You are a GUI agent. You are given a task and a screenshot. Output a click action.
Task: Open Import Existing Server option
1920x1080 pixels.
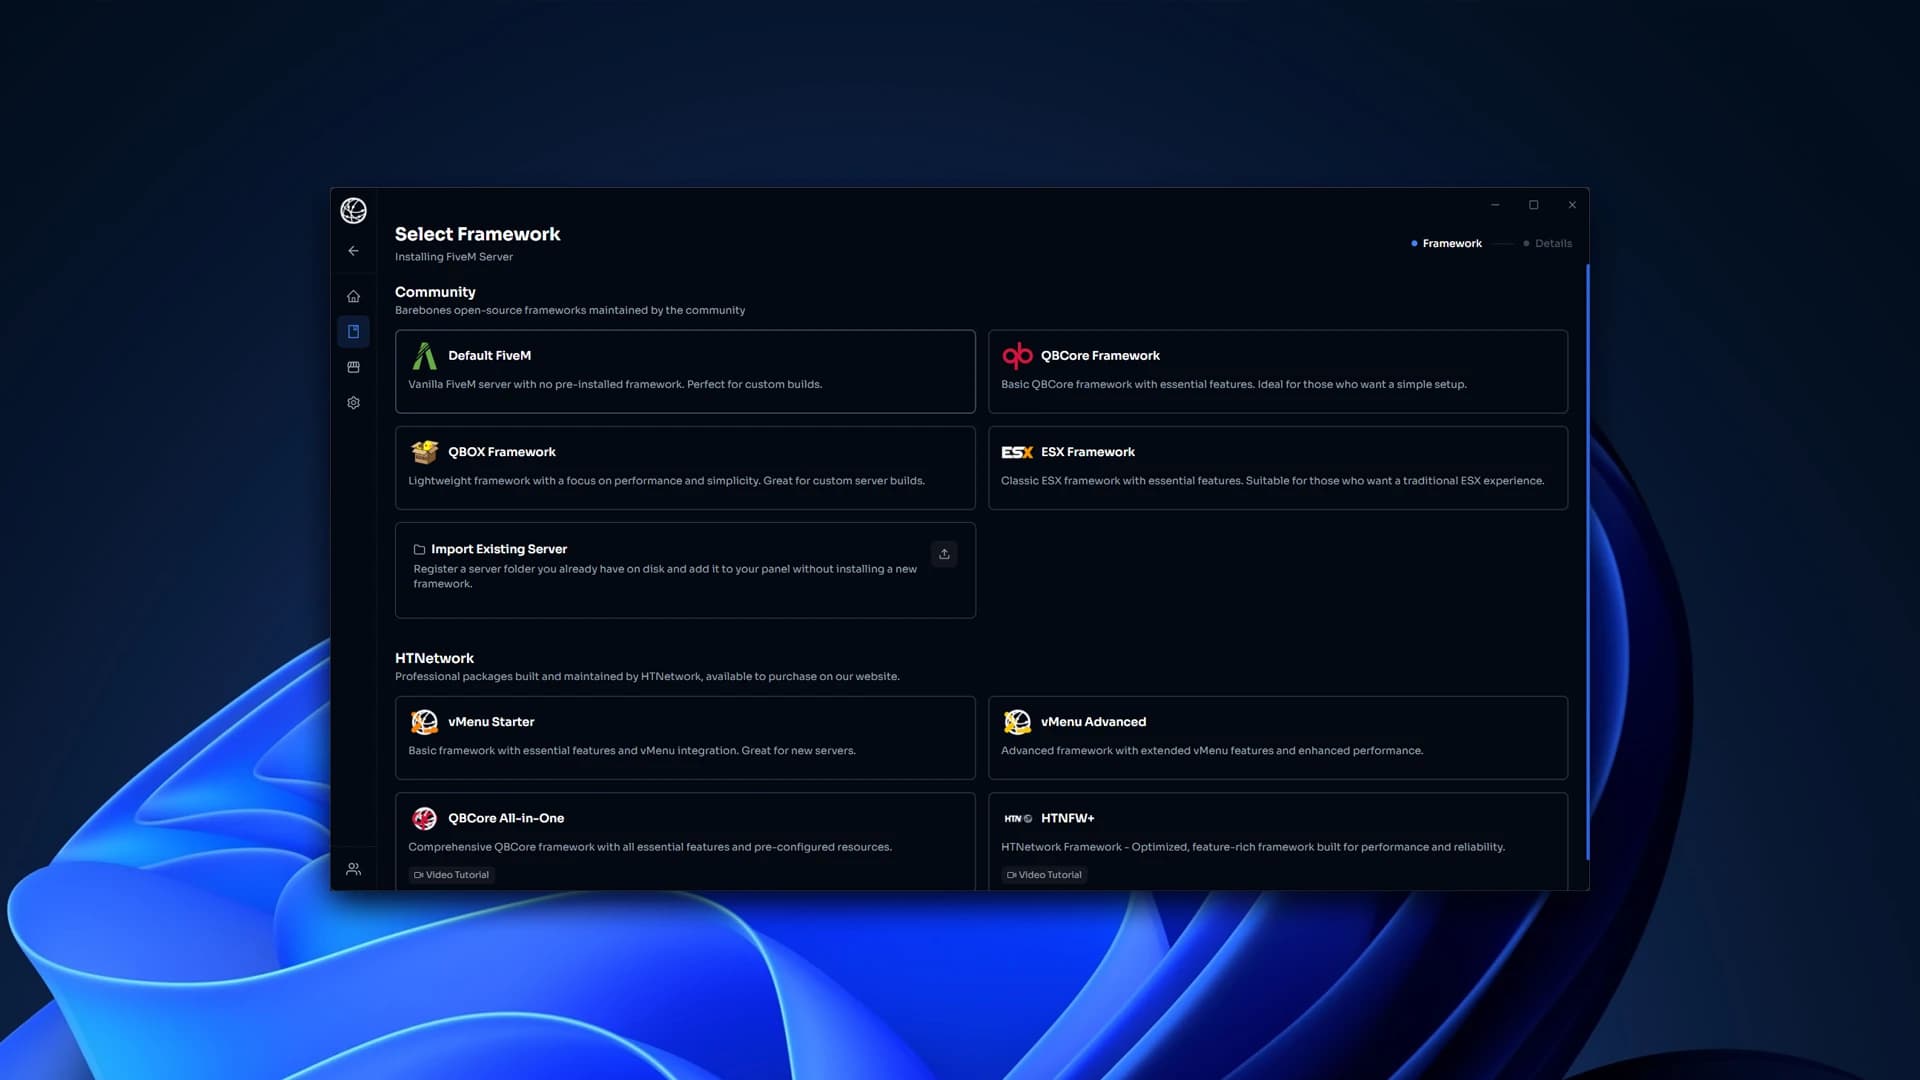(x=685, y=570)
